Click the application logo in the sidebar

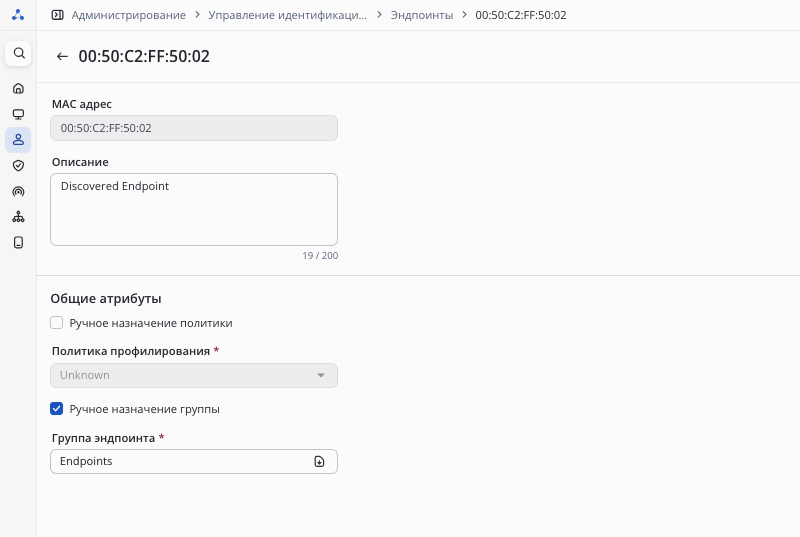18,15
